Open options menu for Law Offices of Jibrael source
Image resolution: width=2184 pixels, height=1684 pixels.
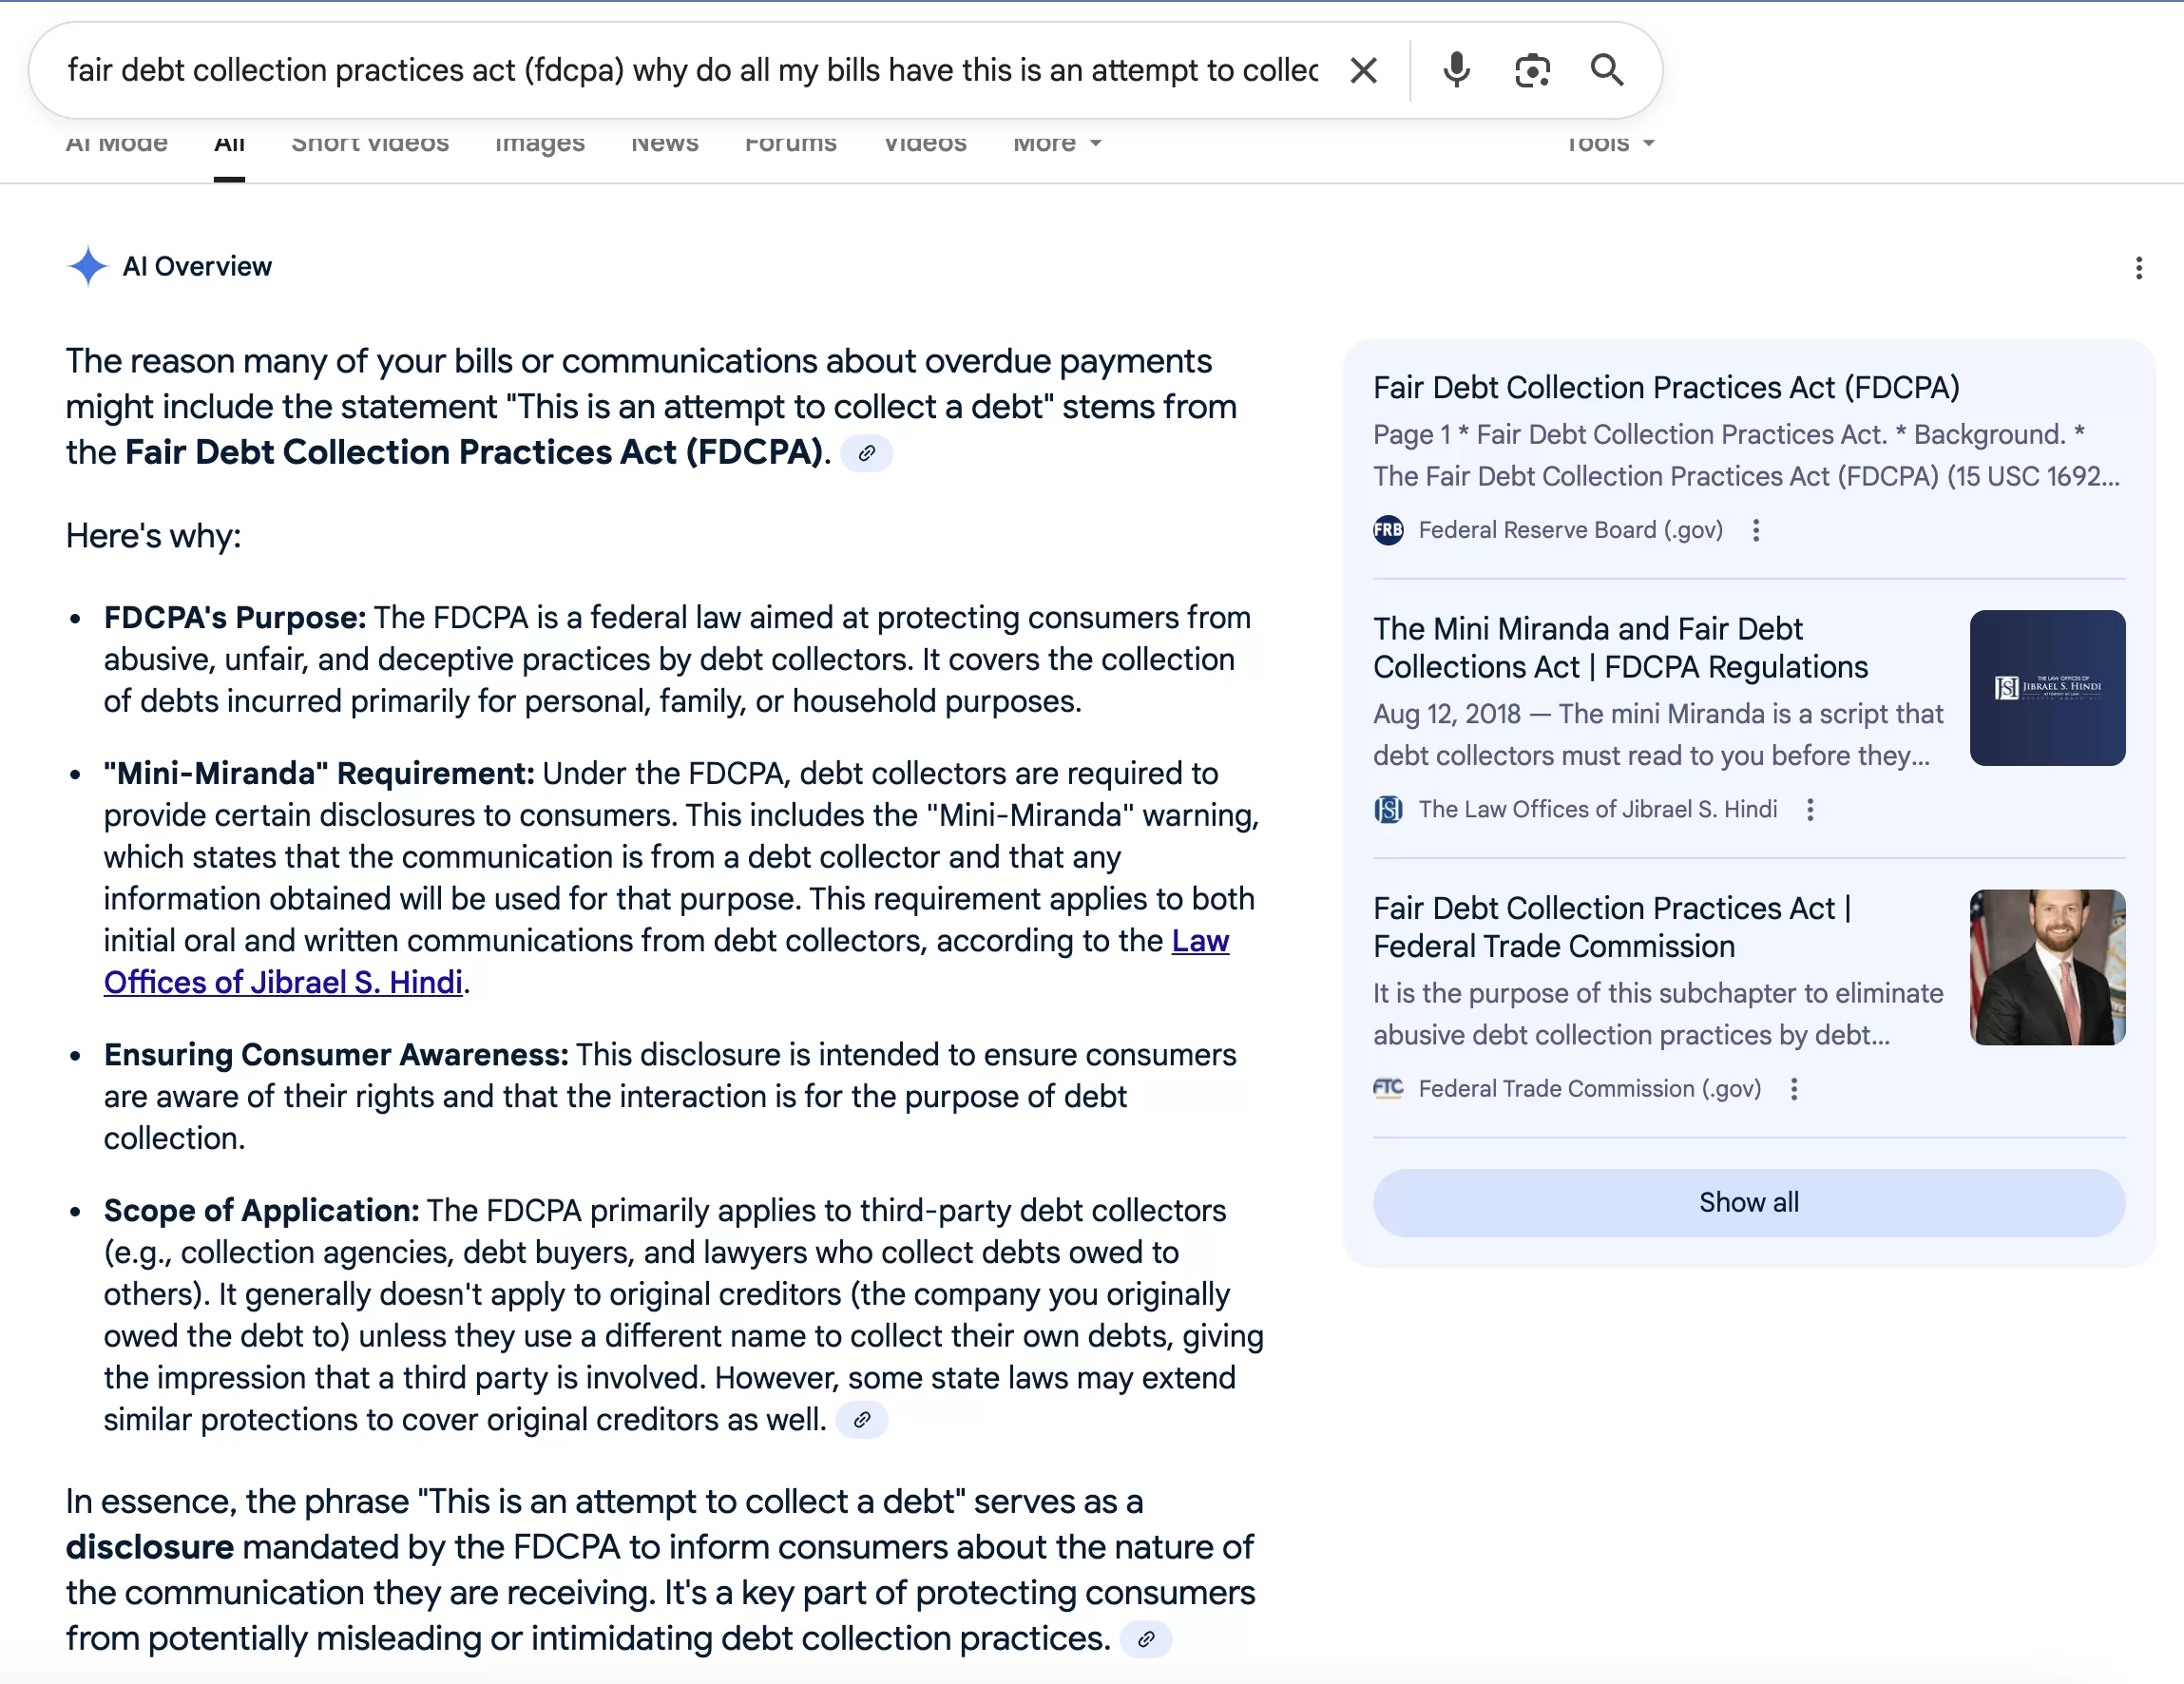click(1810, 809)
